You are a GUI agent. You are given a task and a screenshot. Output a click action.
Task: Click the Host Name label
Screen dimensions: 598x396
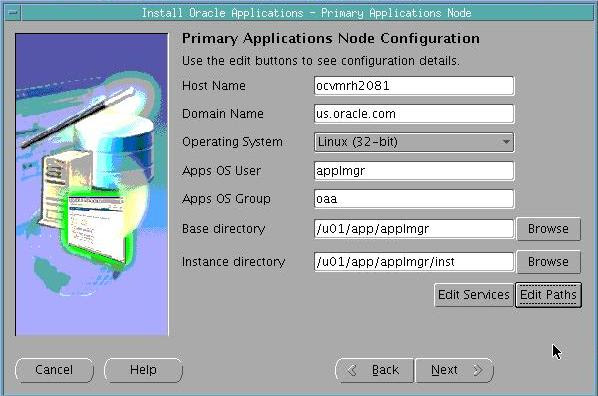tap(214, 85)
